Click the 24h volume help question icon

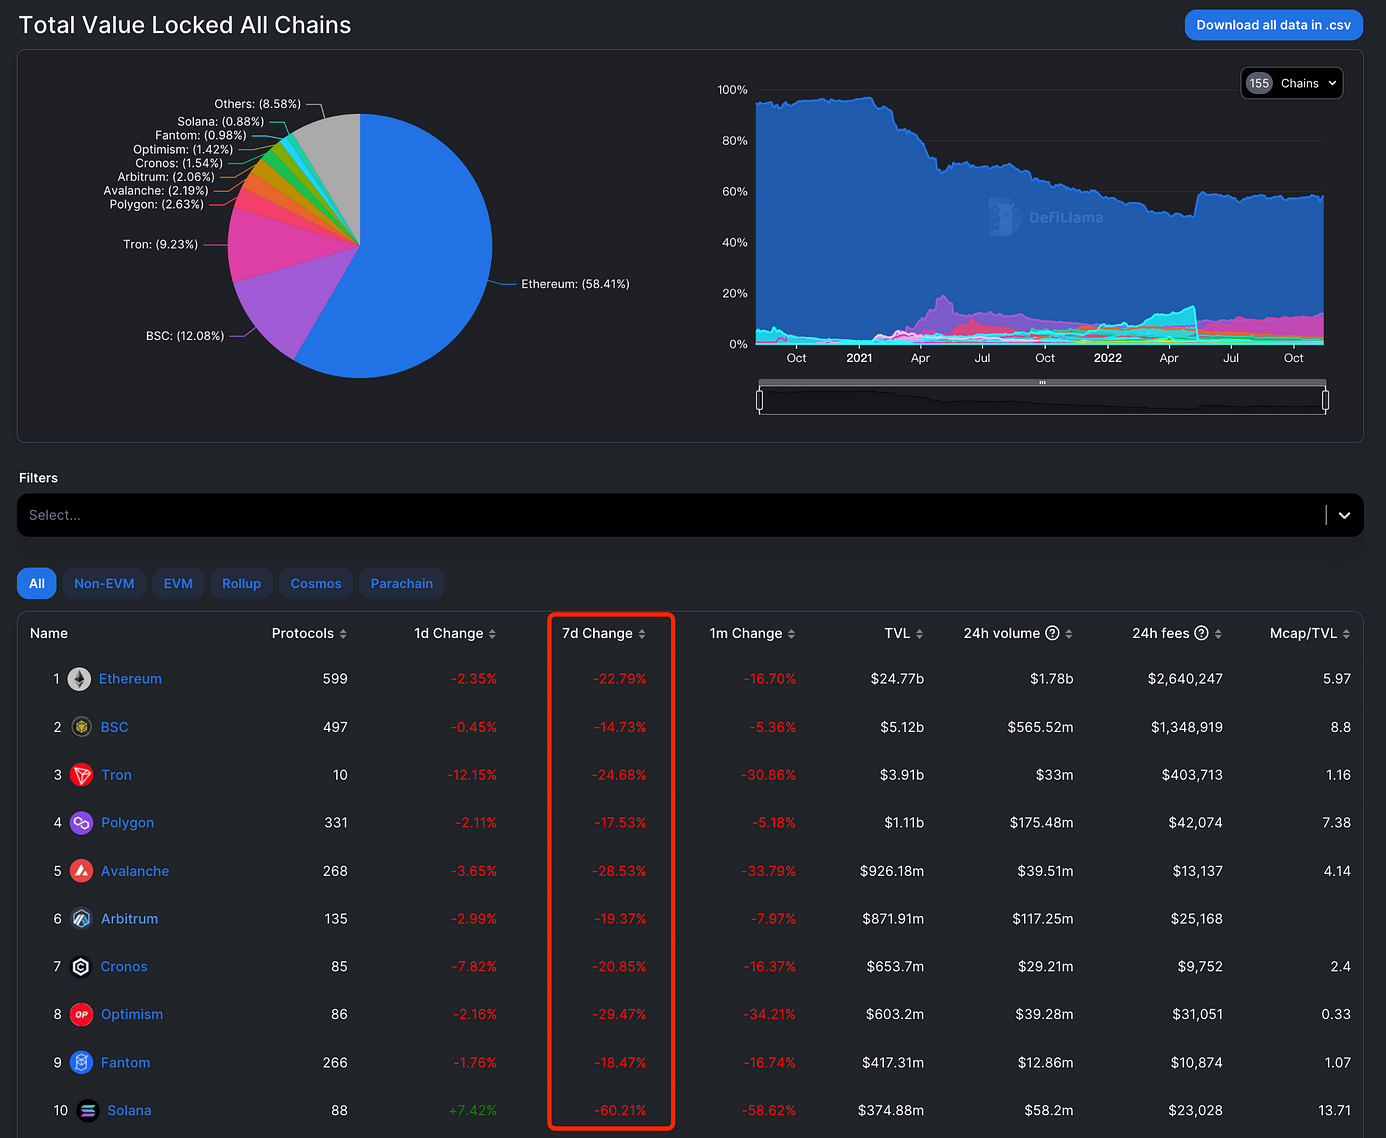click(x=1052, y=633)
